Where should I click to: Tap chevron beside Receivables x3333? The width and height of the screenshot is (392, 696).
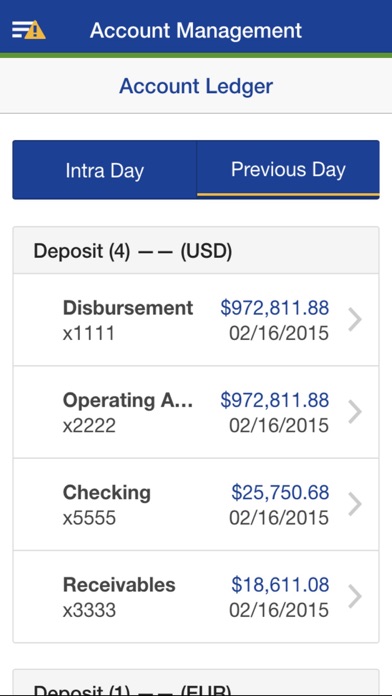pos(355,596)
